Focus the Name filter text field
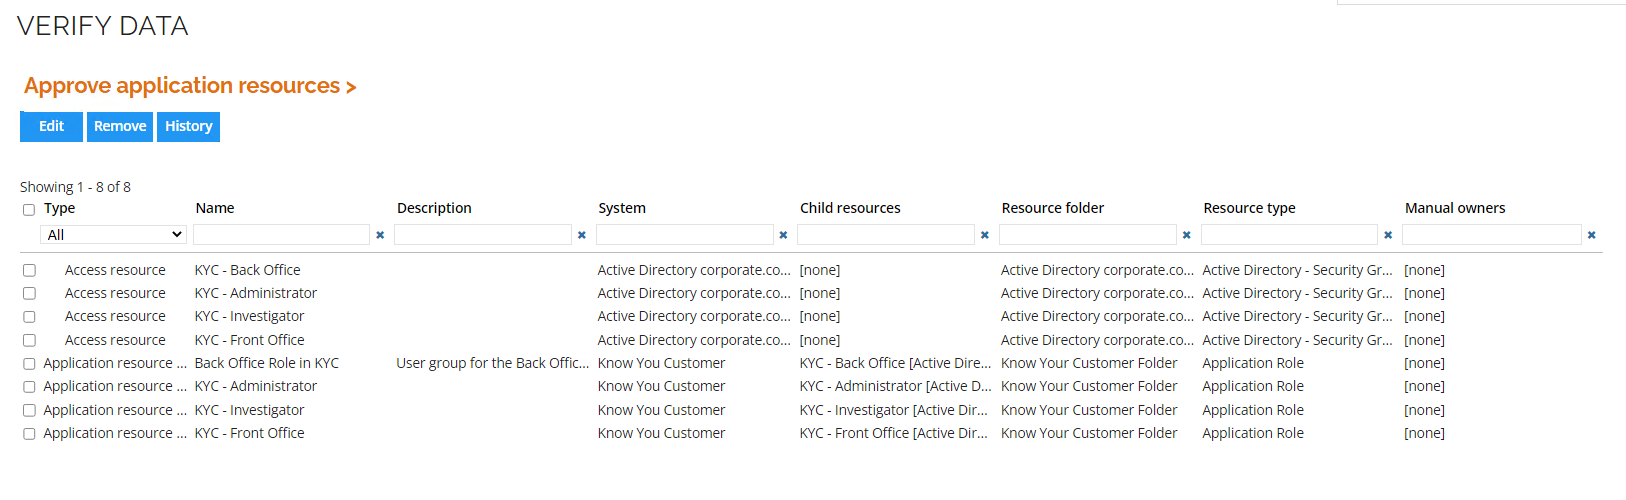This screenshot has width=1626, height=500. pyautogui.click(x=281, y=234)
